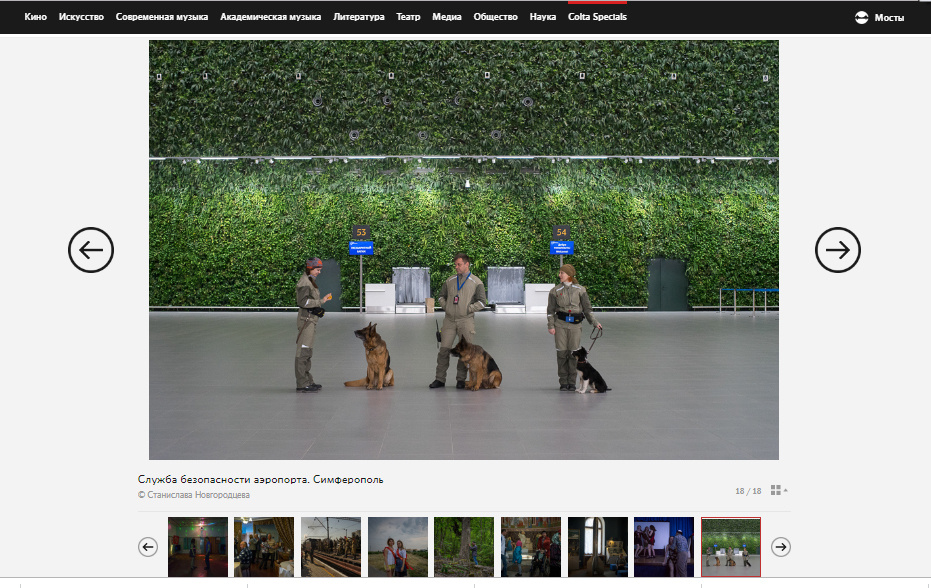Open the Наука section
931x588 pixels.
[x=543, y=17]
